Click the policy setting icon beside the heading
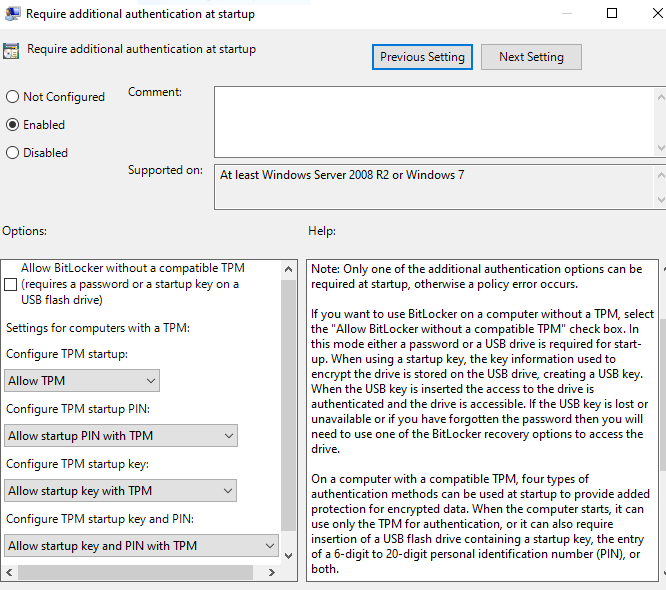 pos(11,51)
